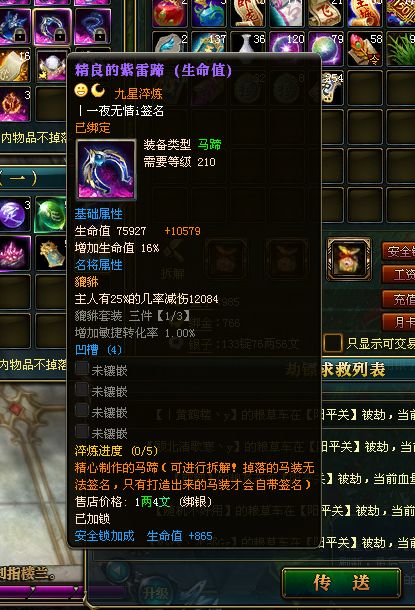
Task: Click the 月卡 button
Action: pyautogui.click(x=398, y=323)
